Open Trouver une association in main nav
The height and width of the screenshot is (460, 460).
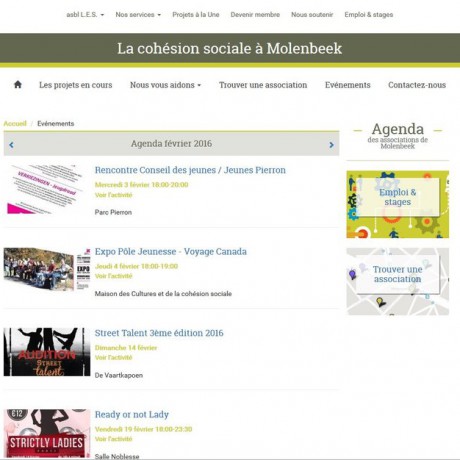coord(263,85)
